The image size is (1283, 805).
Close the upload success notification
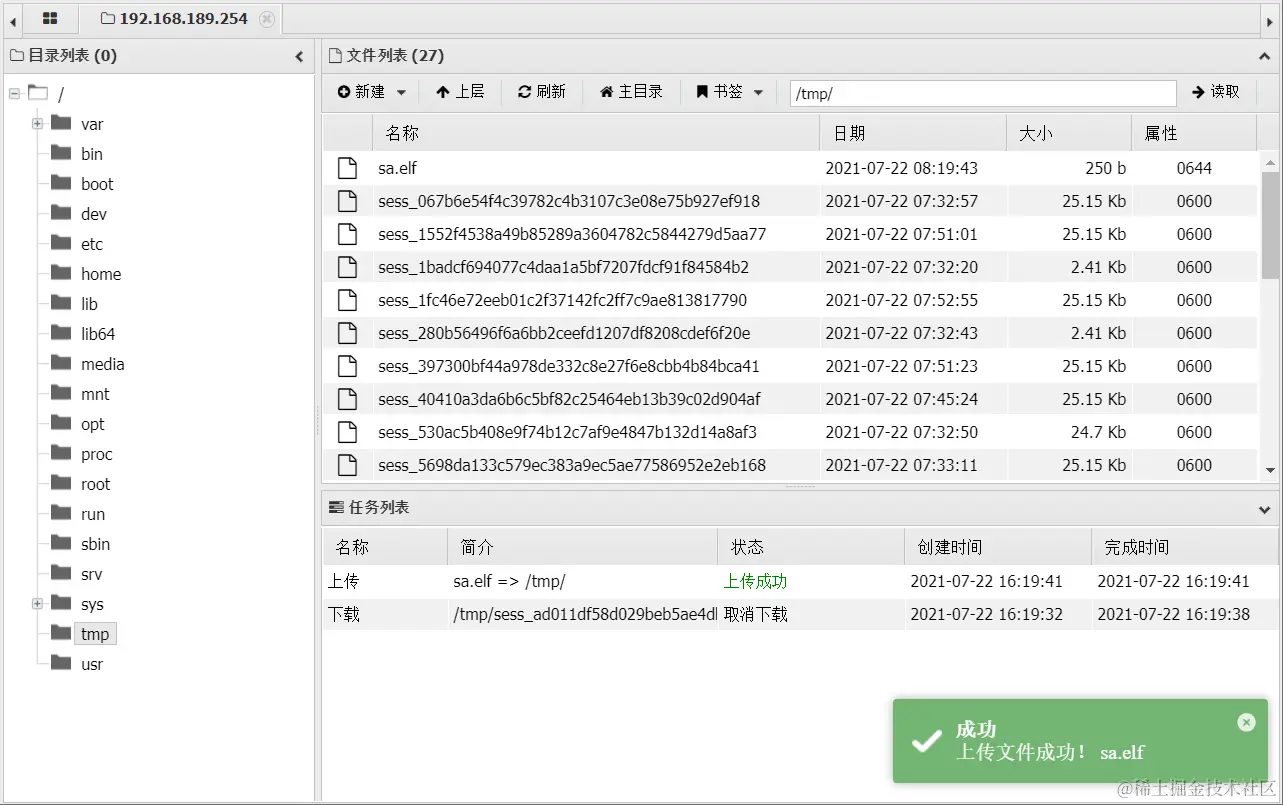pyautogui.click(x=1246, y=722)
